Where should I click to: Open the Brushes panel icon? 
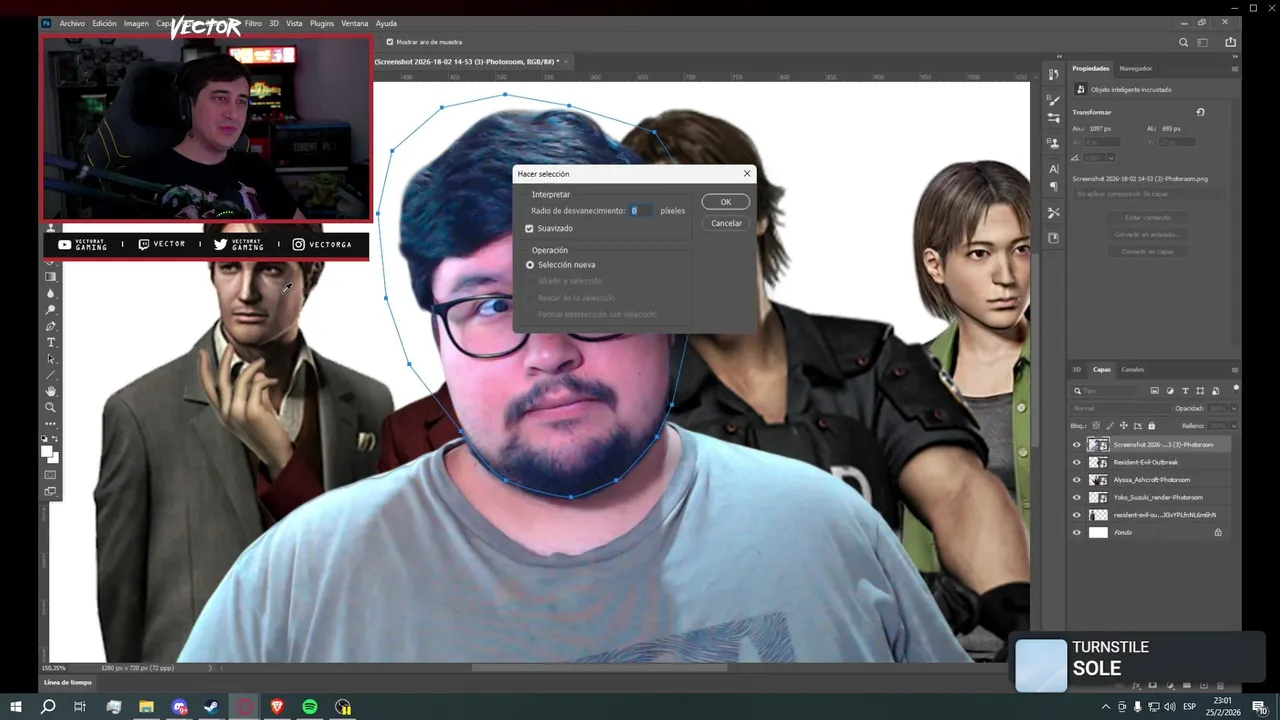tap(1053, 100)
